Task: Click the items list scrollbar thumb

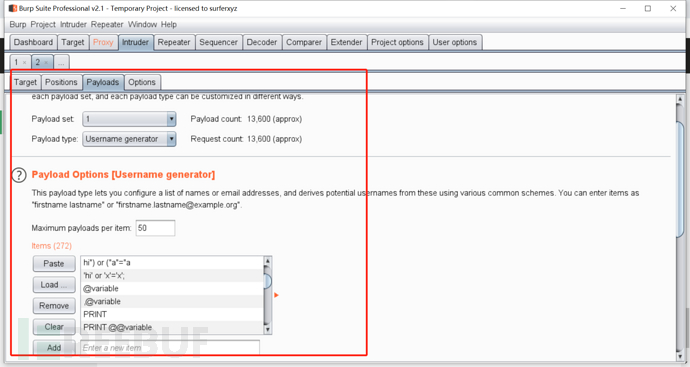Action: click(267, 281)
